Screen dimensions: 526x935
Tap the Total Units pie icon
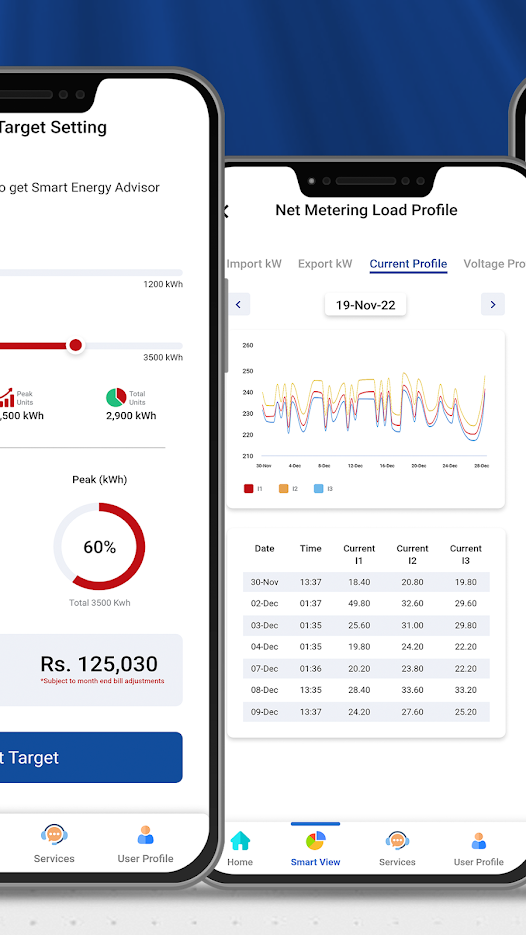pos(116,397)
